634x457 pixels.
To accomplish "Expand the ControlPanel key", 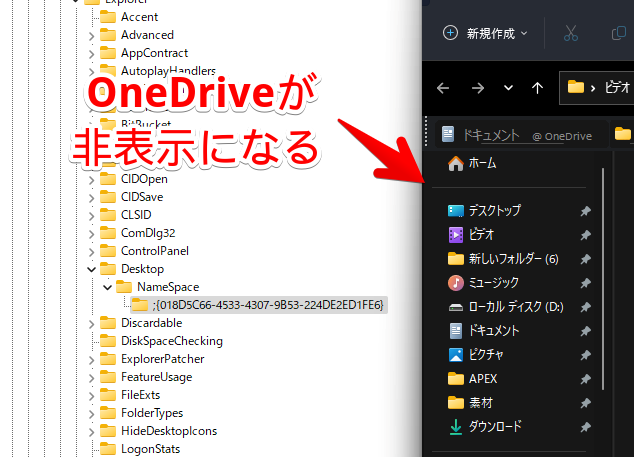I will coord(92,252).
